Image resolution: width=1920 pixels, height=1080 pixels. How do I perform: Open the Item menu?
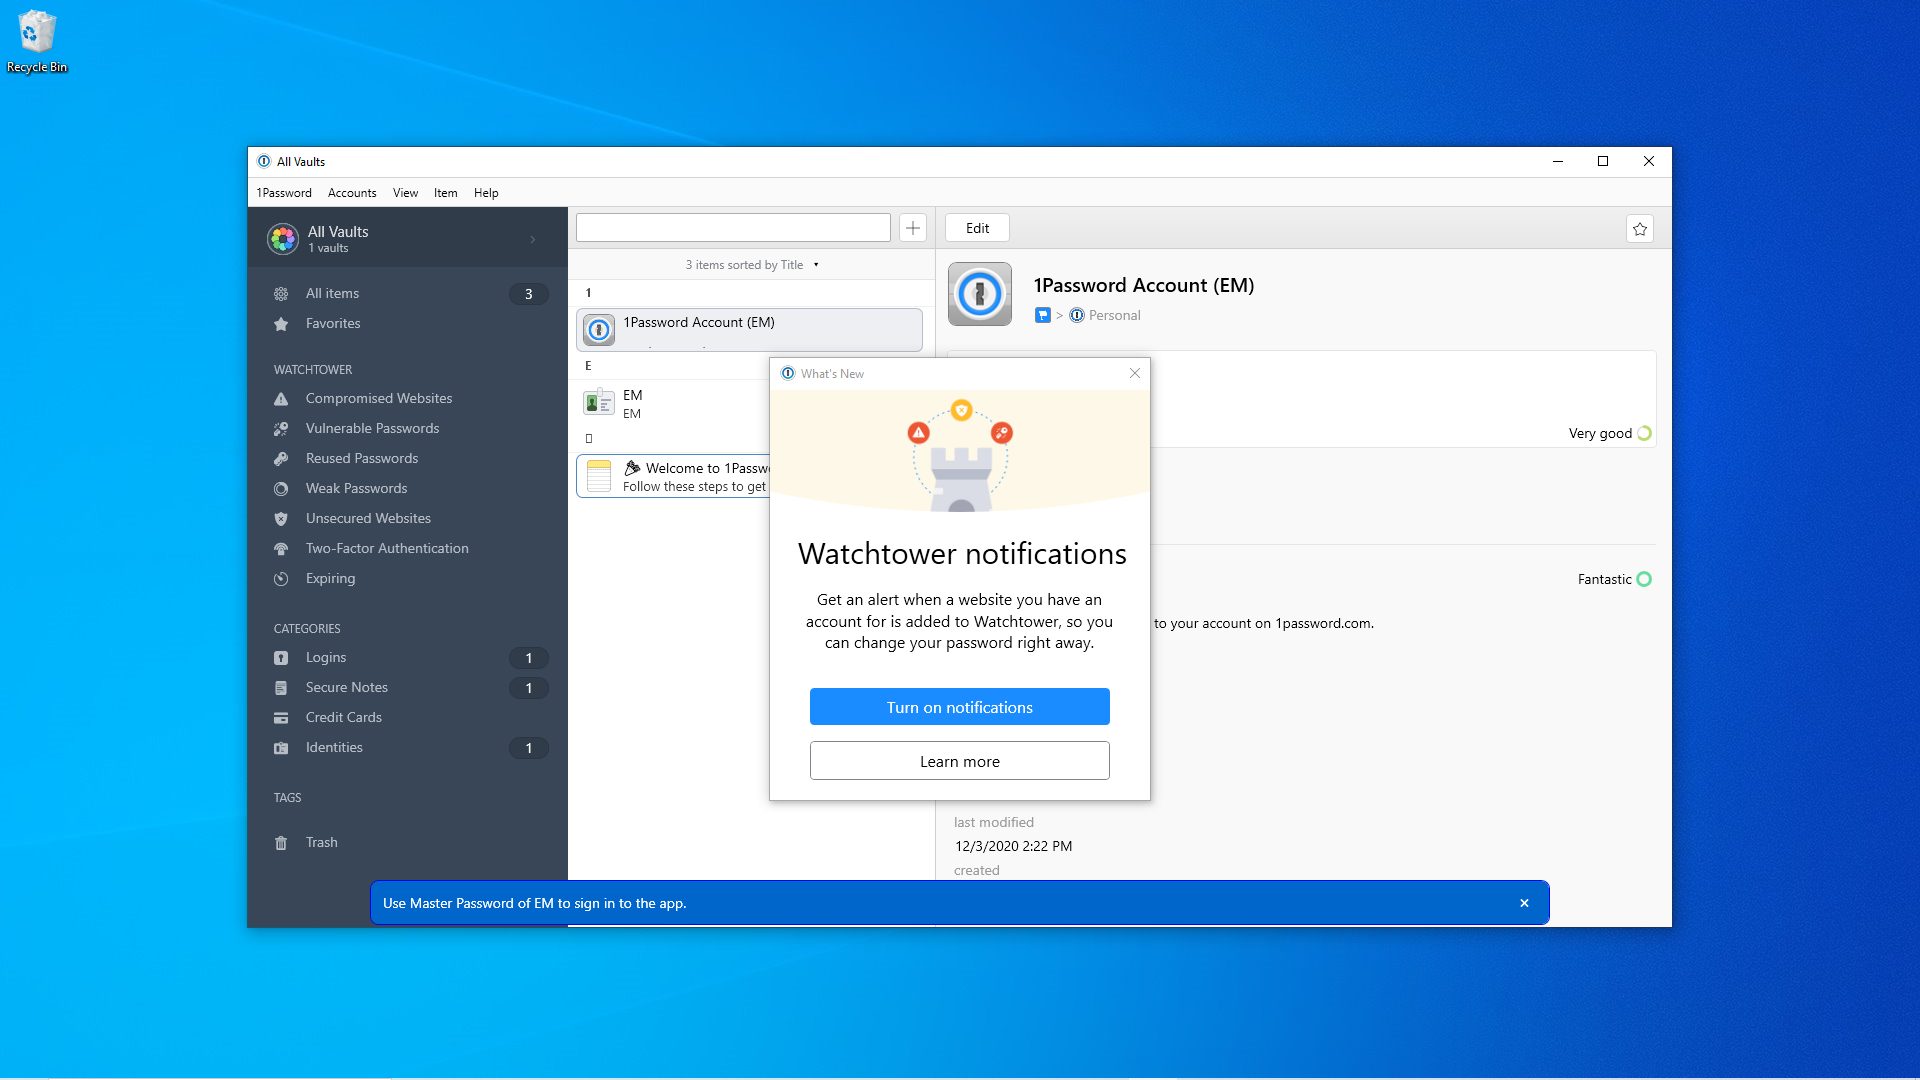pos(445,193)
